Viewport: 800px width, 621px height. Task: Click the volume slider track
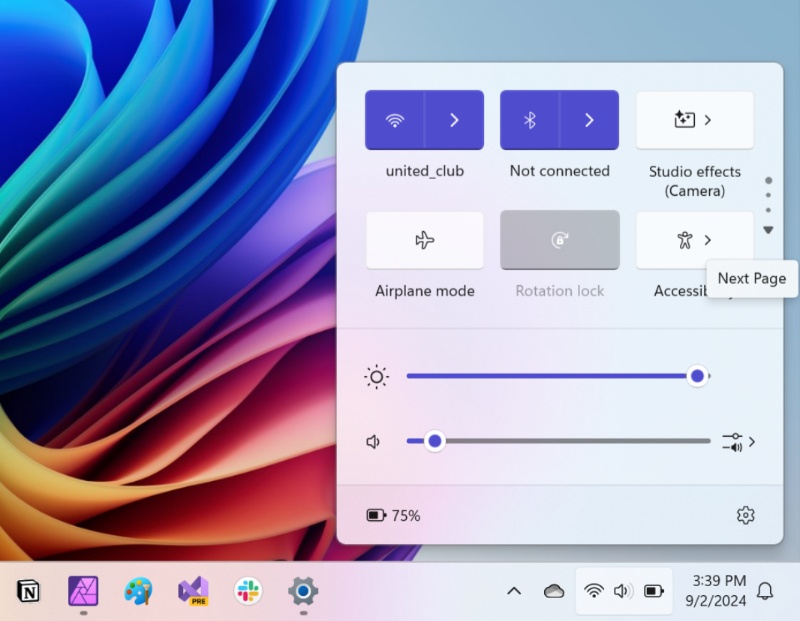[570, 441]
